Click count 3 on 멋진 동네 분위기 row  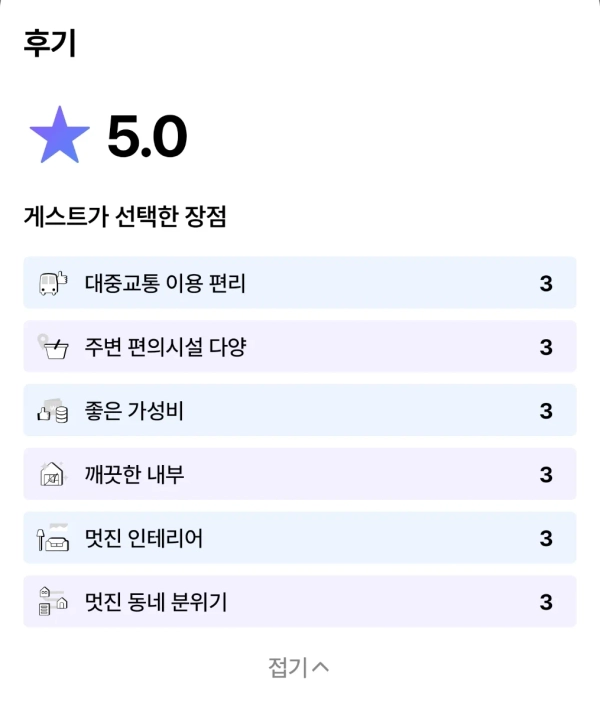[546, 602]
